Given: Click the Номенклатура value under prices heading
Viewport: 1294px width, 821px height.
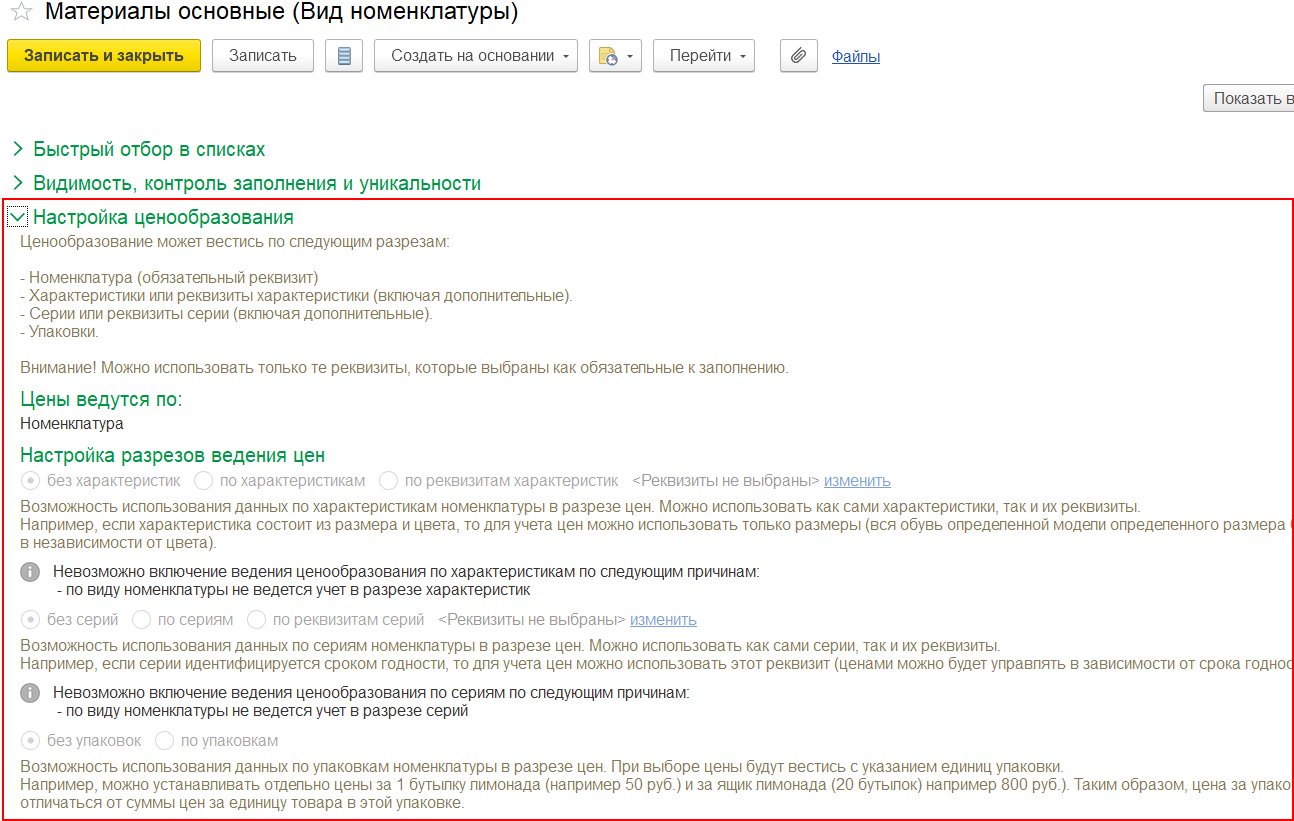Looking at the screenshot, I should pyautogui.click(x=72, y=424).
